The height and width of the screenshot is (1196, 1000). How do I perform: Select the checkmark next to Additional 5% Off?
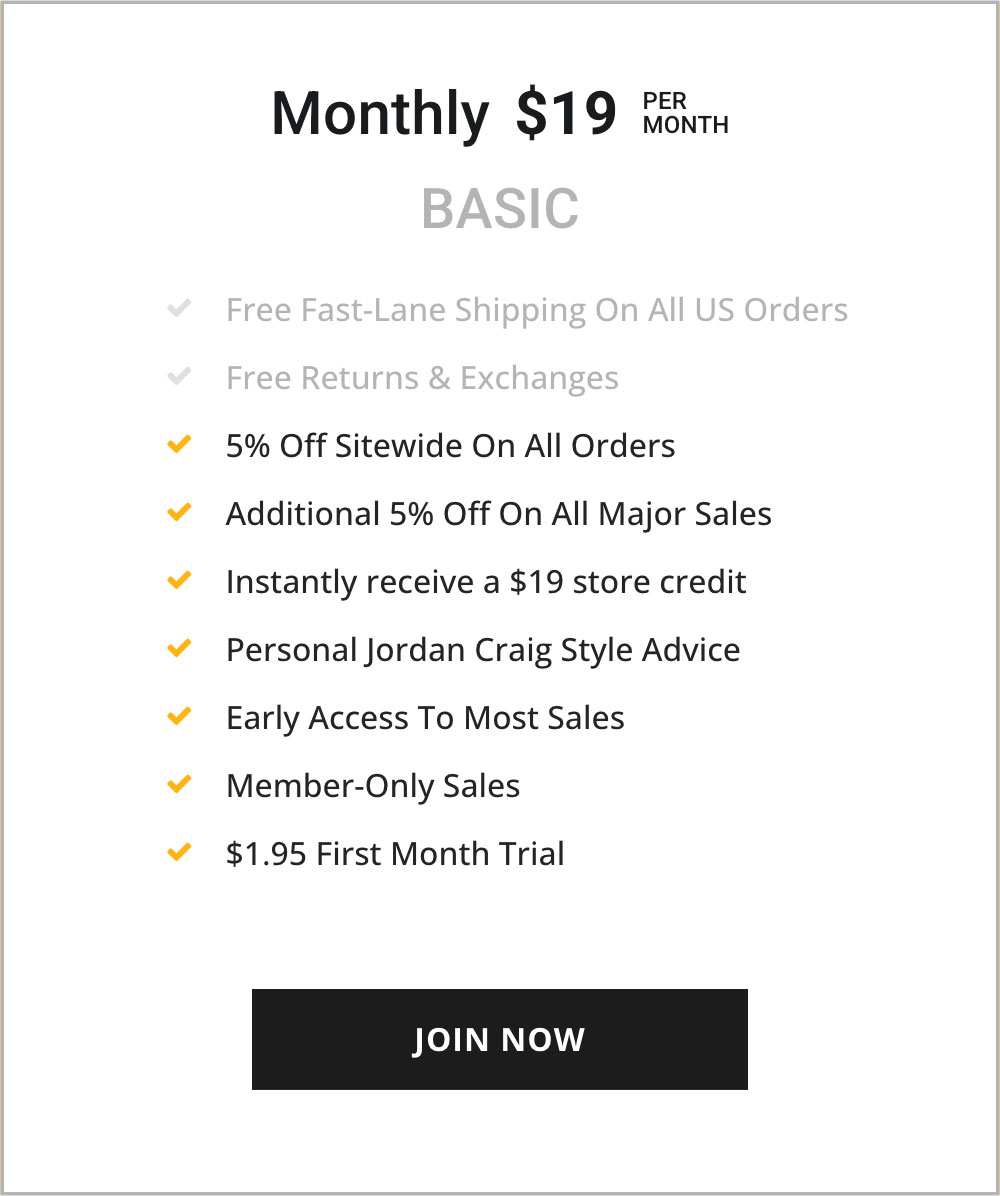[x=179, y=511]
